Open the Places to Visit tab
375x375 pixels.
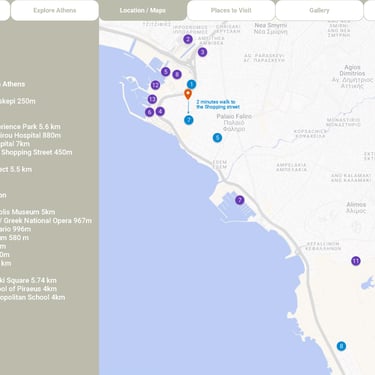click(x=231, y=10)
